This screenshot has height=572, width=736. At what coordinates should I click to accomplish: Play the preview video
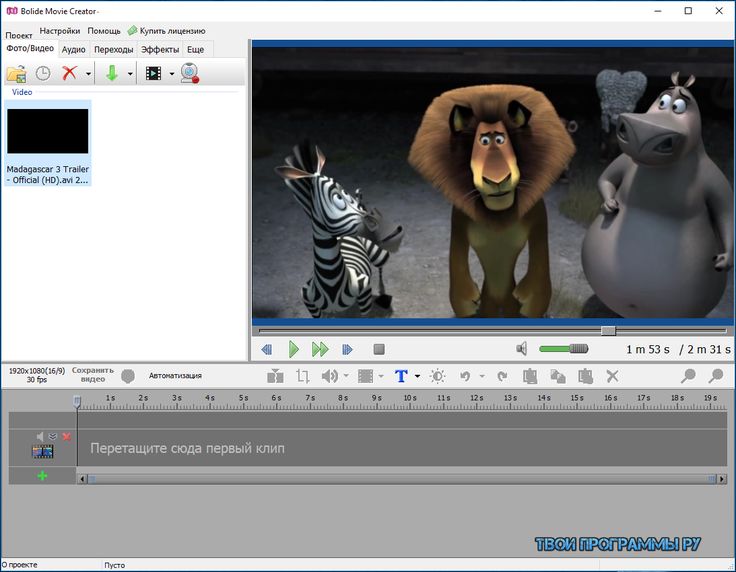293,350
